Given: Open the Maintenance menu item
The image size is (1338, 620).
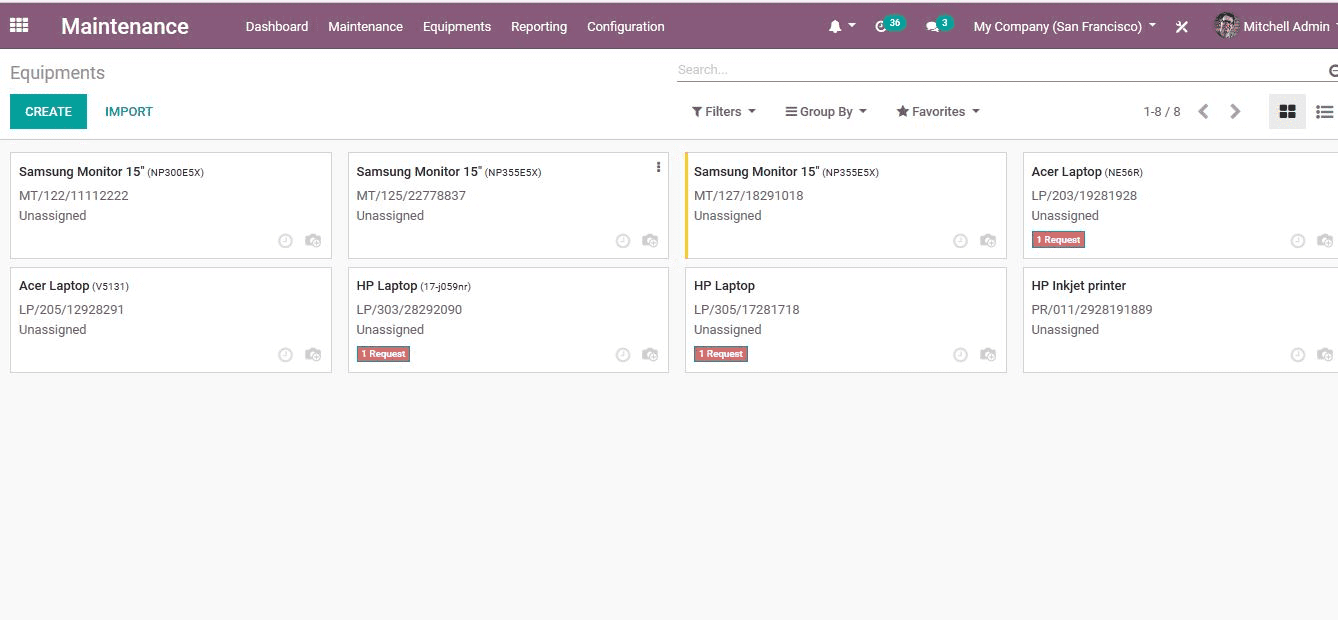Looking at the screenshot, I should click(366, 27).
